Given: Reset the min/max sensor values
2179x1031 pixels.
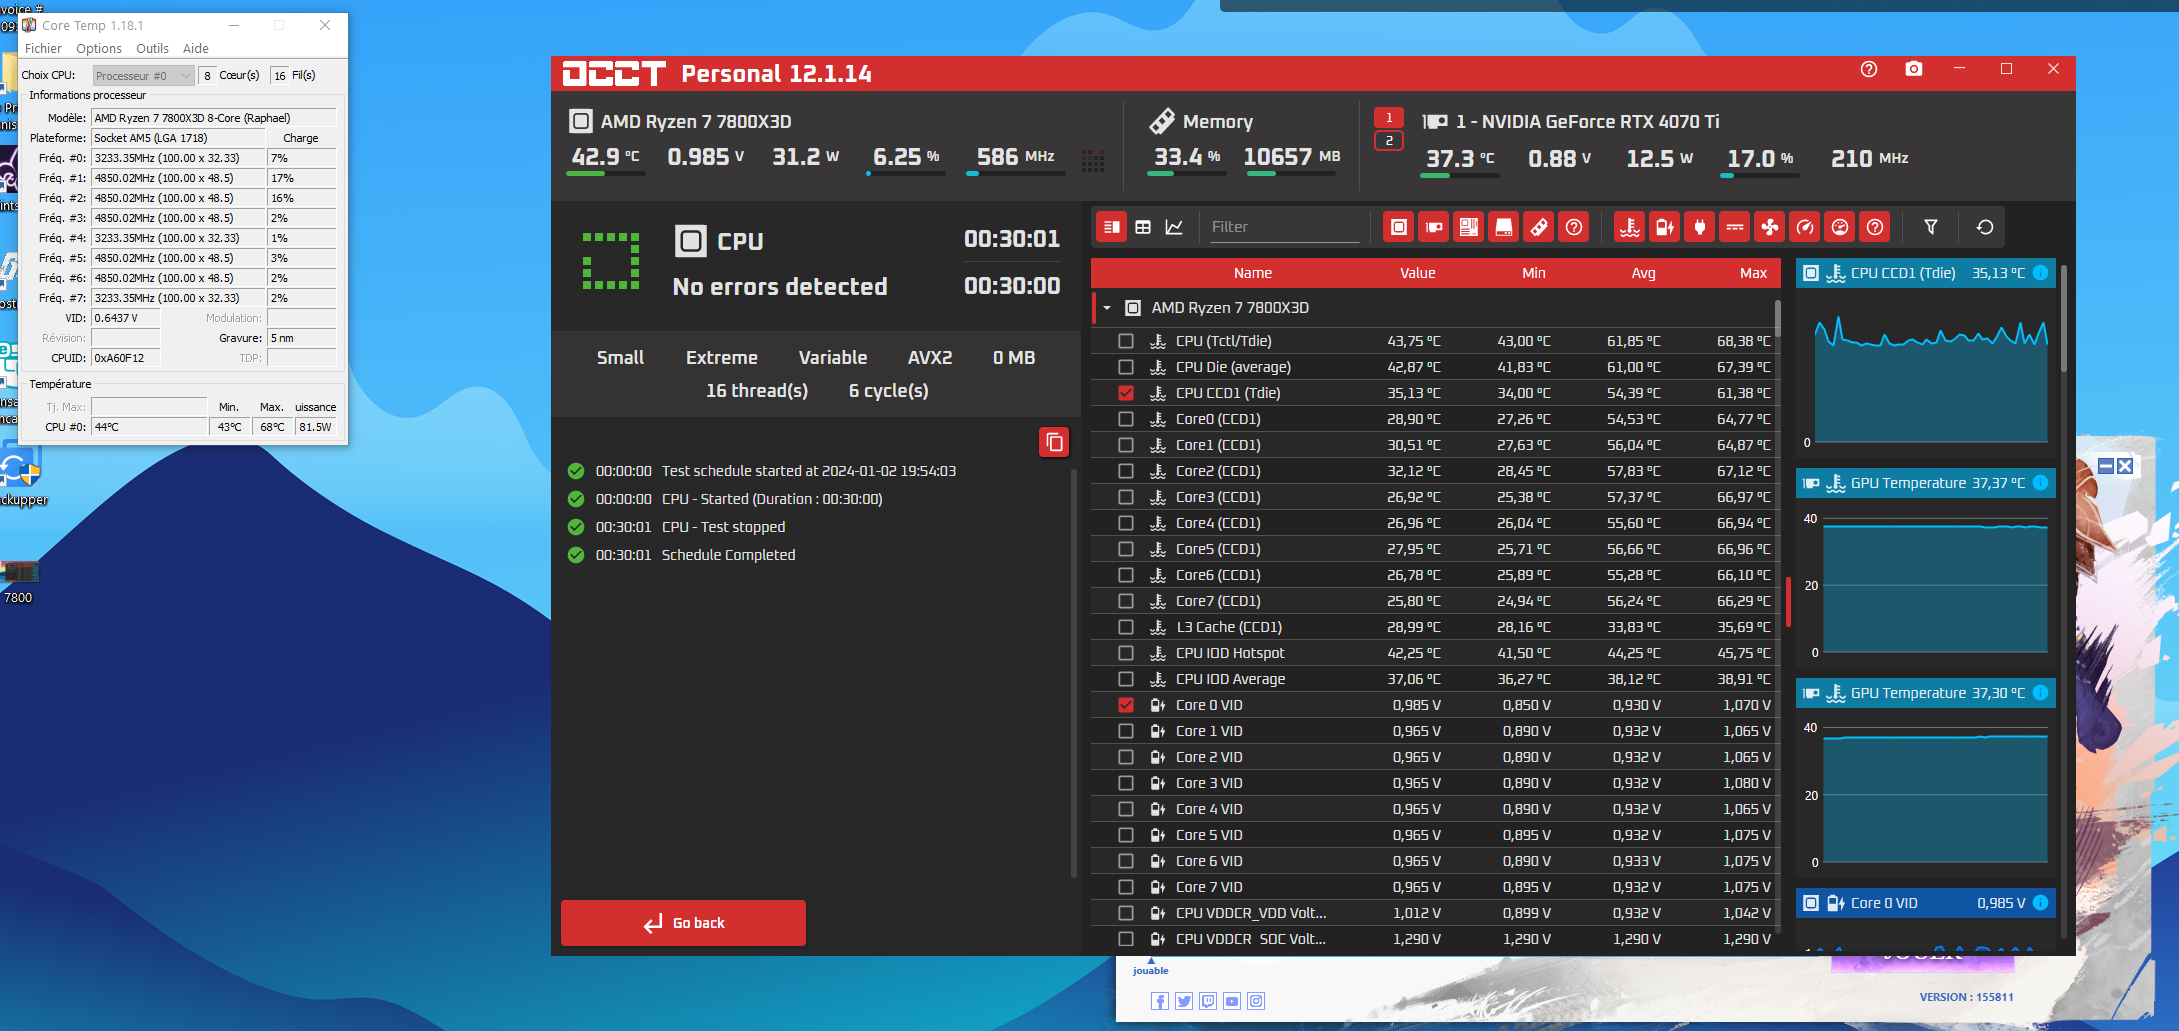Looking at the screenshot, I should point(1985,227).
